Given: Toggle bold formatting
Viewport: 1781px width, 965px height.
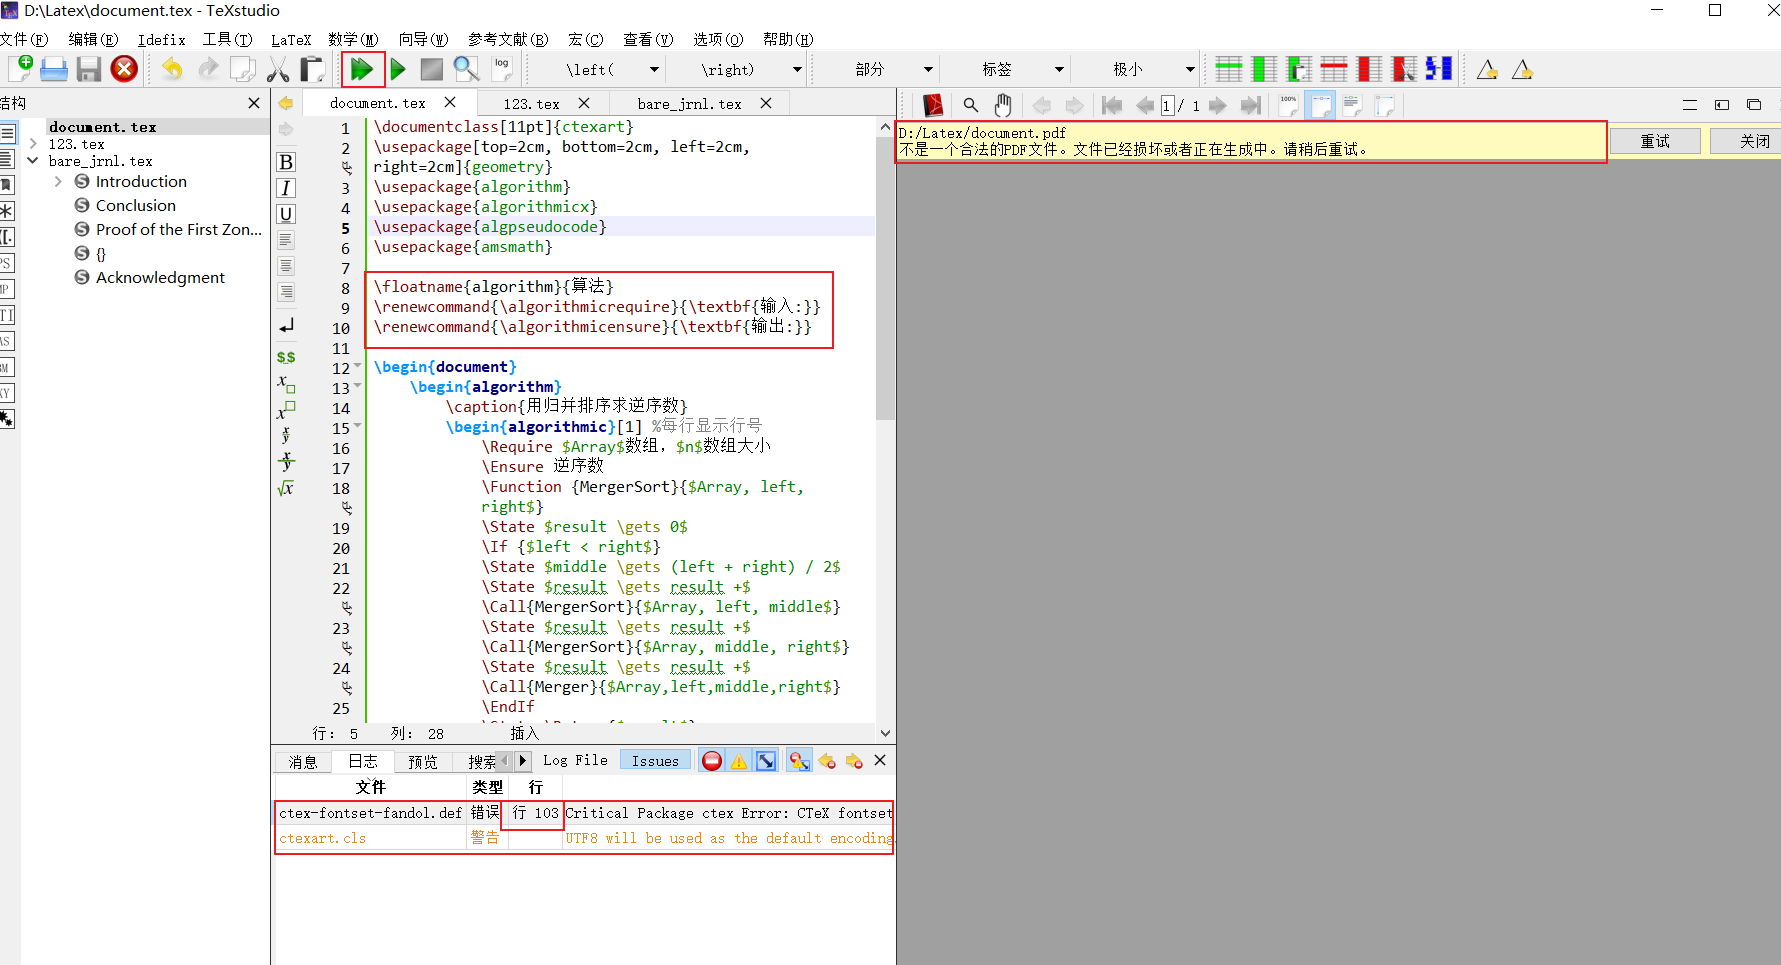Looking at the screenshot, I should click(x=285, y=161).
